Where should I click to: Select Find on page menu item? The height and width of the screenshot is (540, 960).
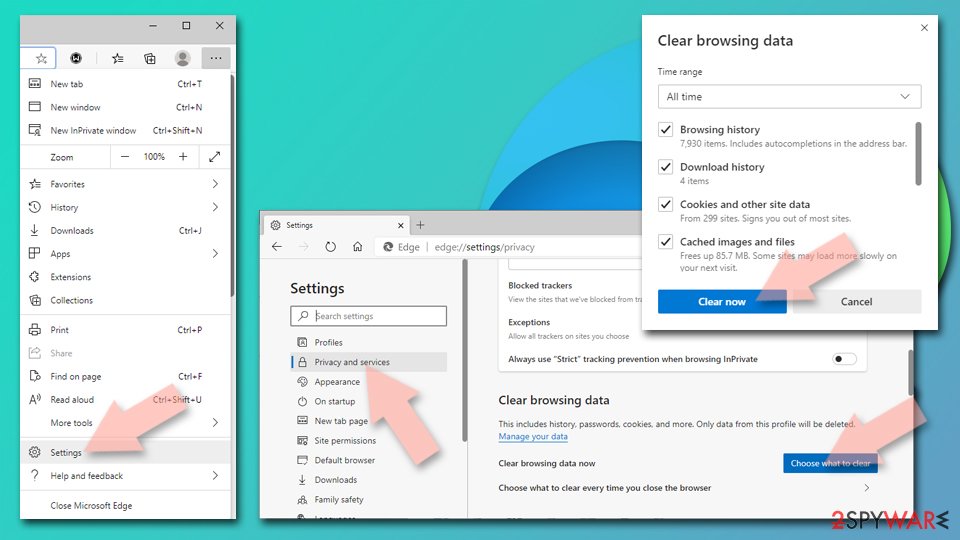pos(126,376)
